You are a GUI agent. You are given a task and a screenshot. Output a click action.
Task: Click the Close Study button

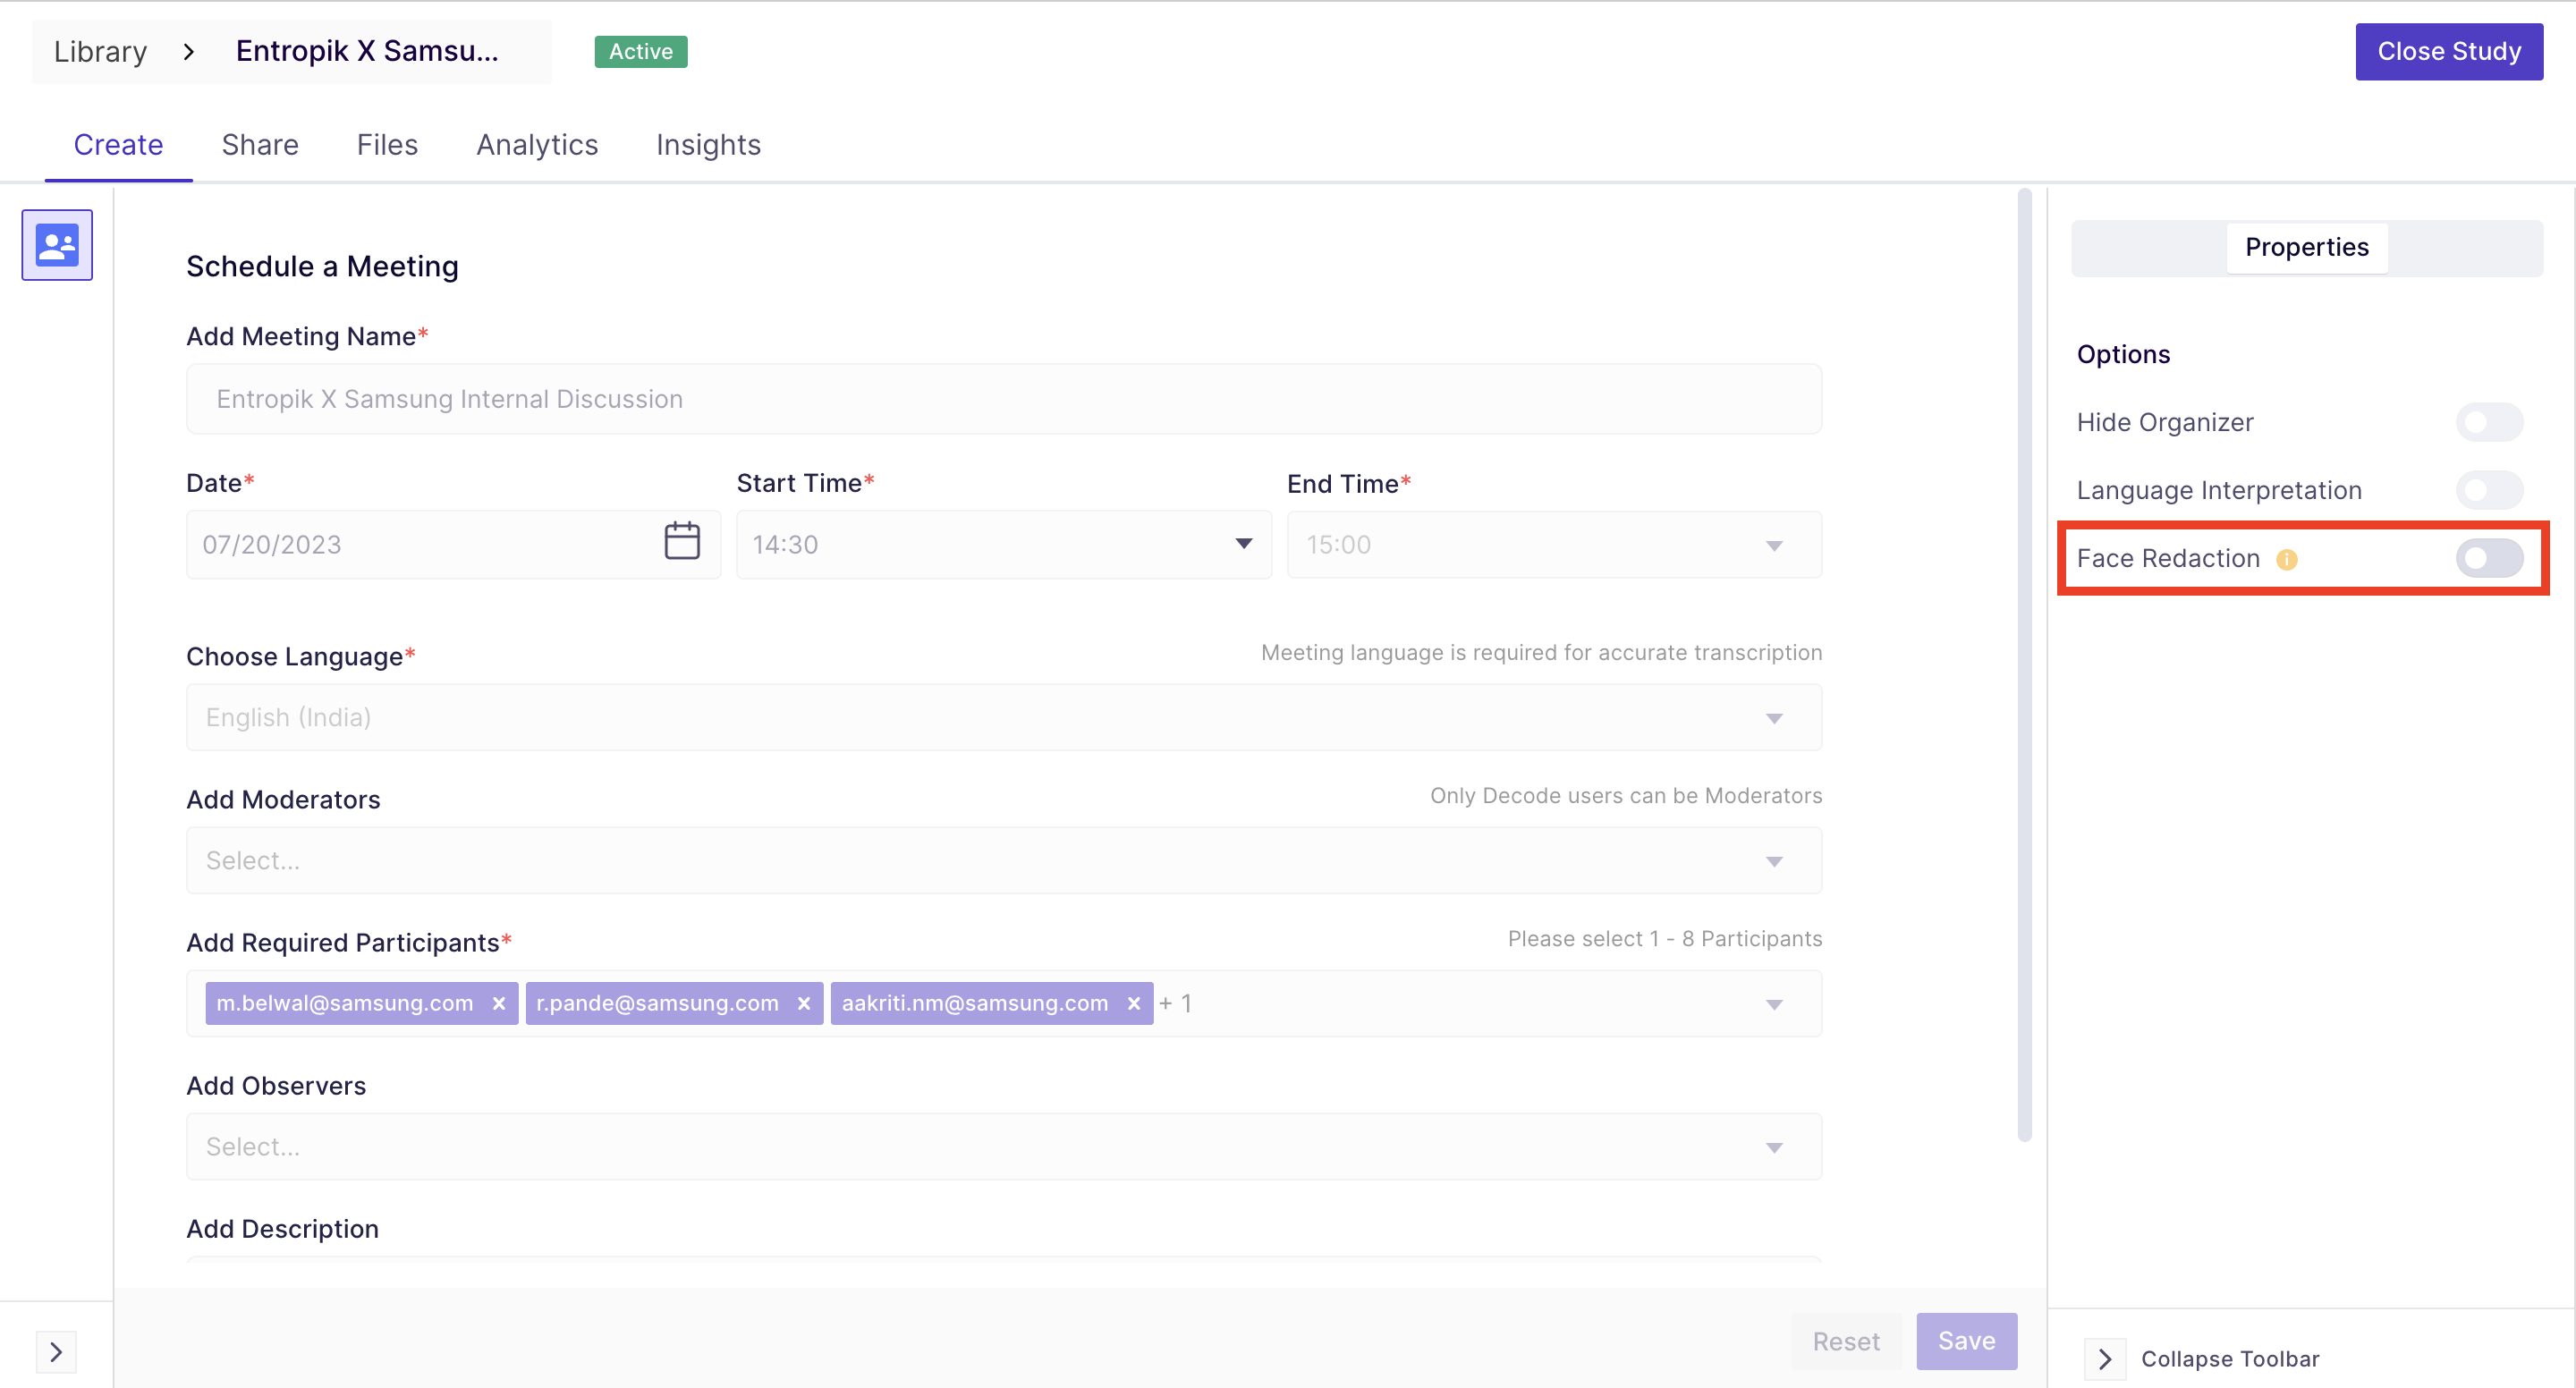pyautogui.click(x=2448, y=52)
